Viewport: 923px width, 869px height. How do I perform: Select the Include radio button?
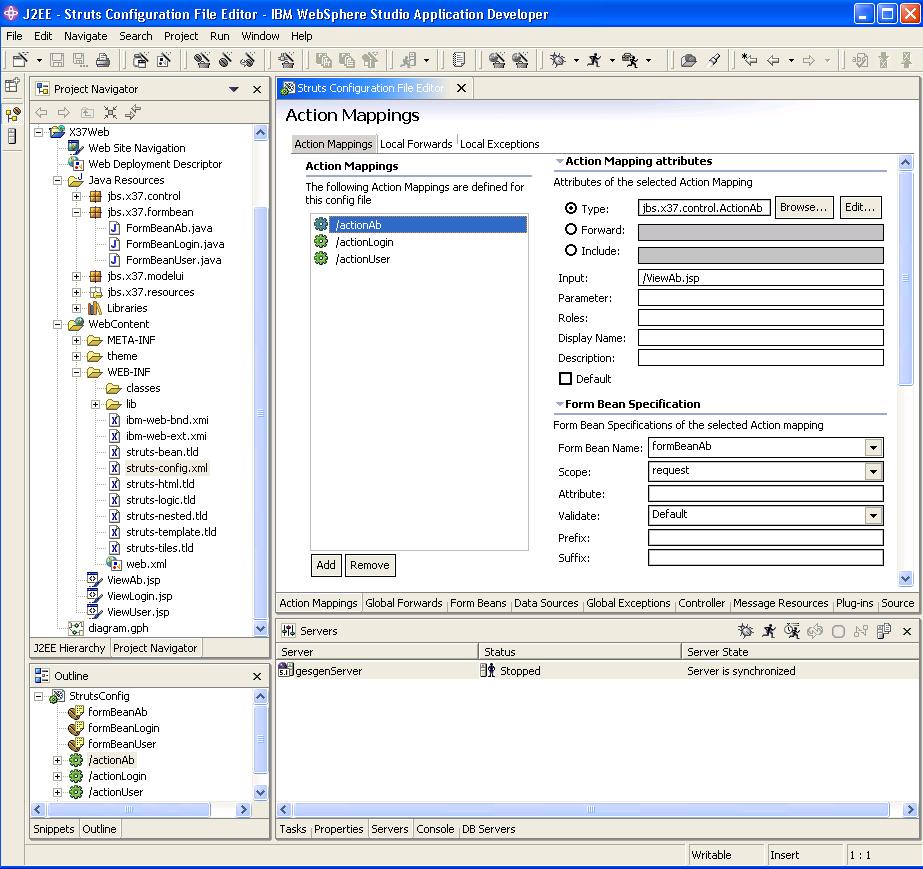tap(570, 250)
